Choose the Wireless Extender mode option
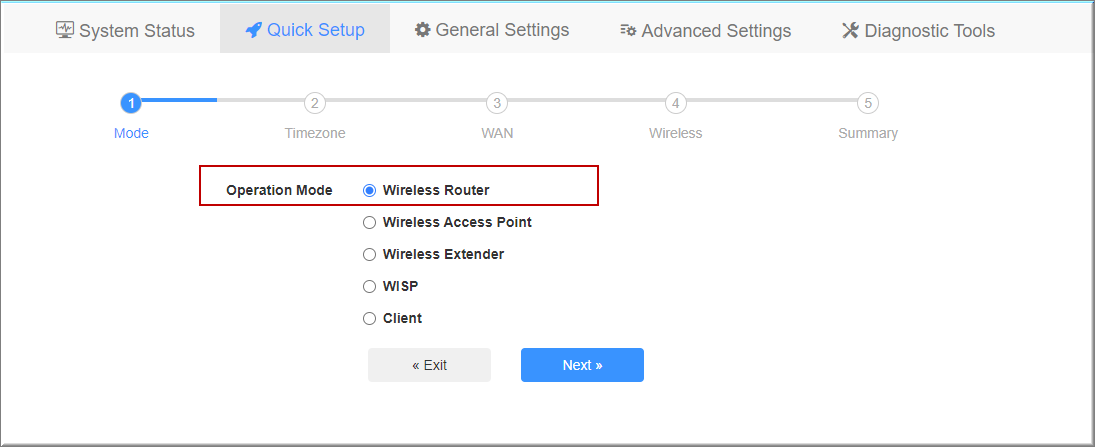 point(369,255)
